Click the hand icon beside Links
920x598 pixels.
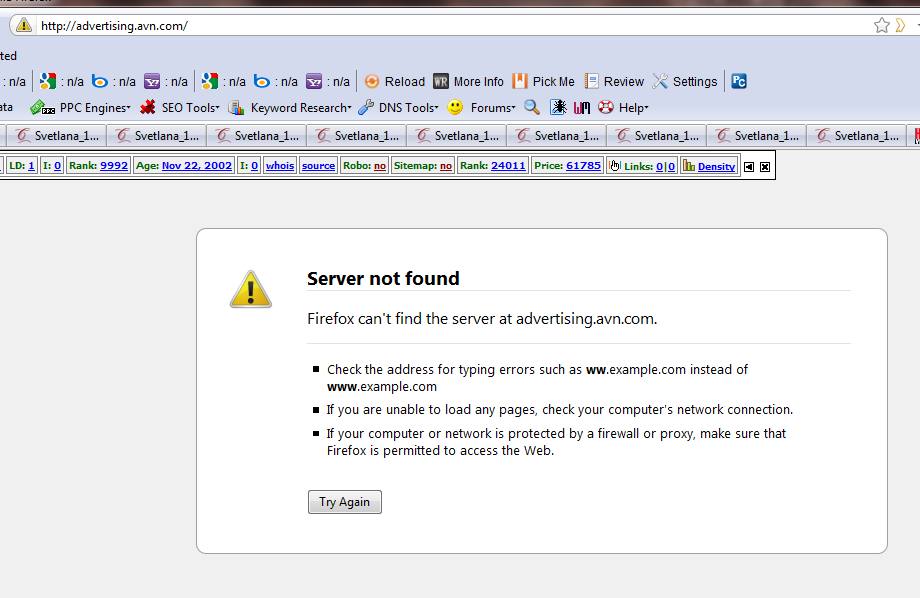point(614,166)
